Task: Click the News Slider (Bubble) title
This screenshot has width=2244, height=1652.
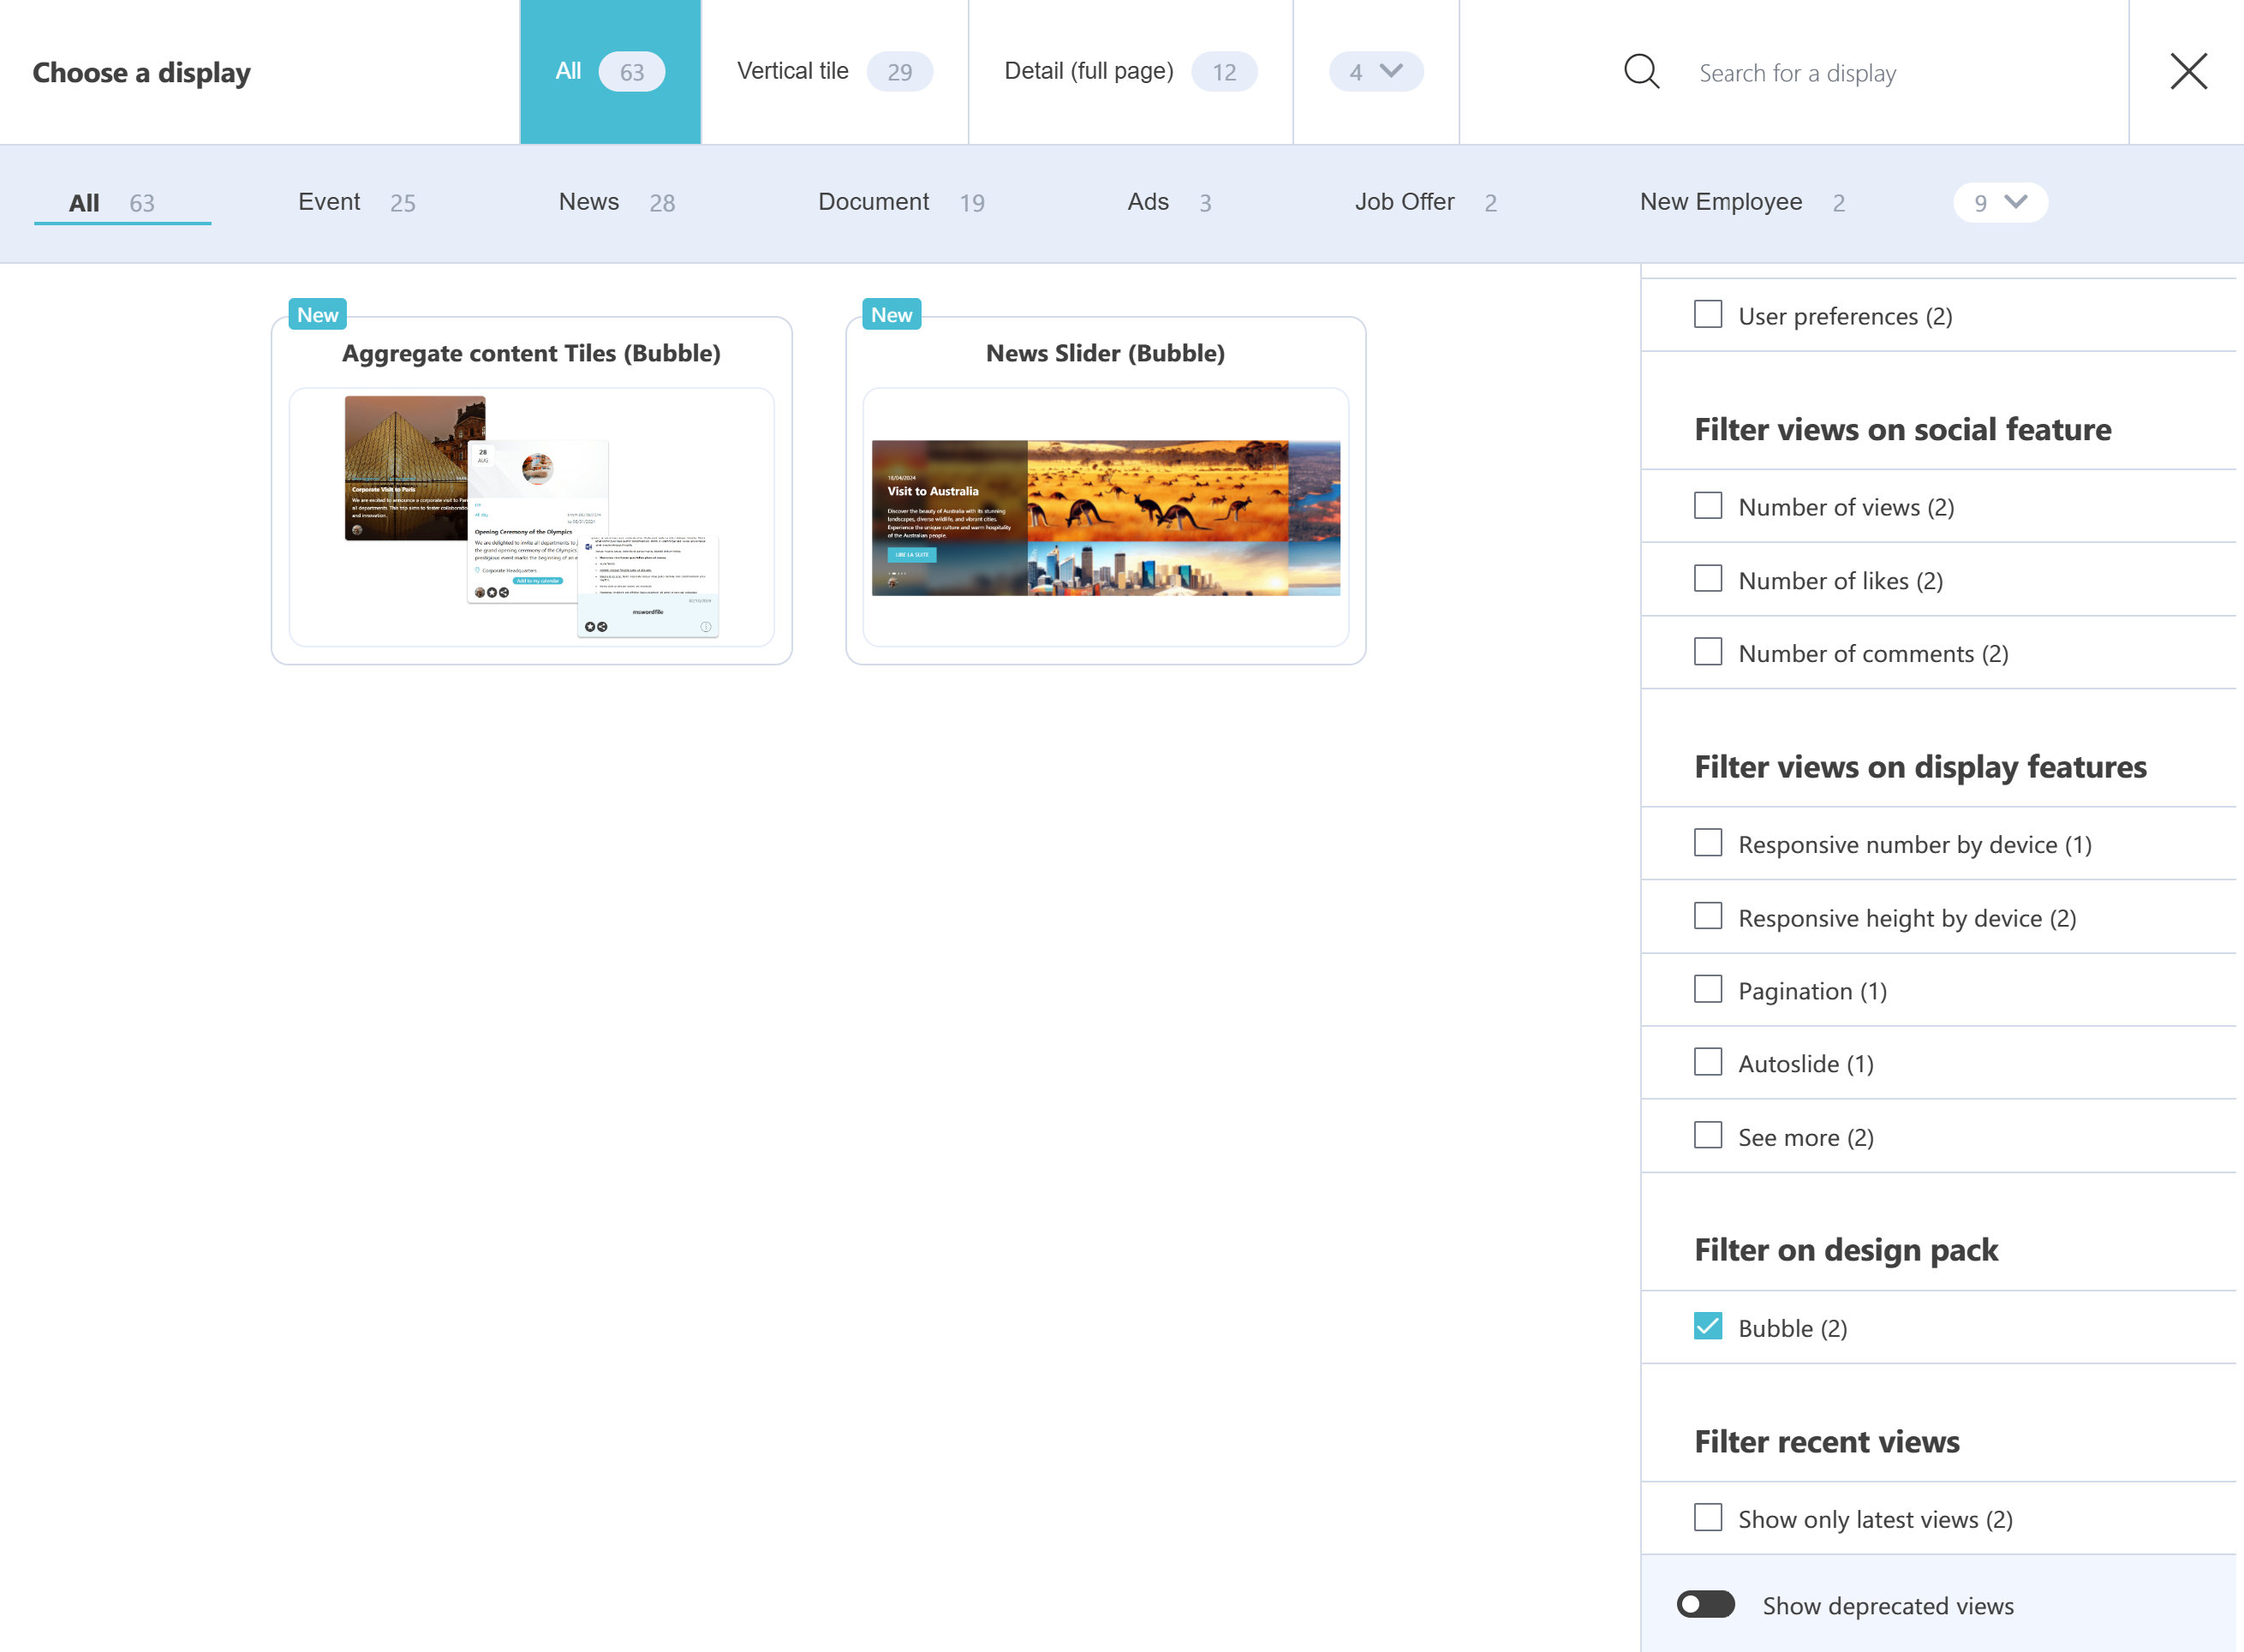Action: [1105, 353]
